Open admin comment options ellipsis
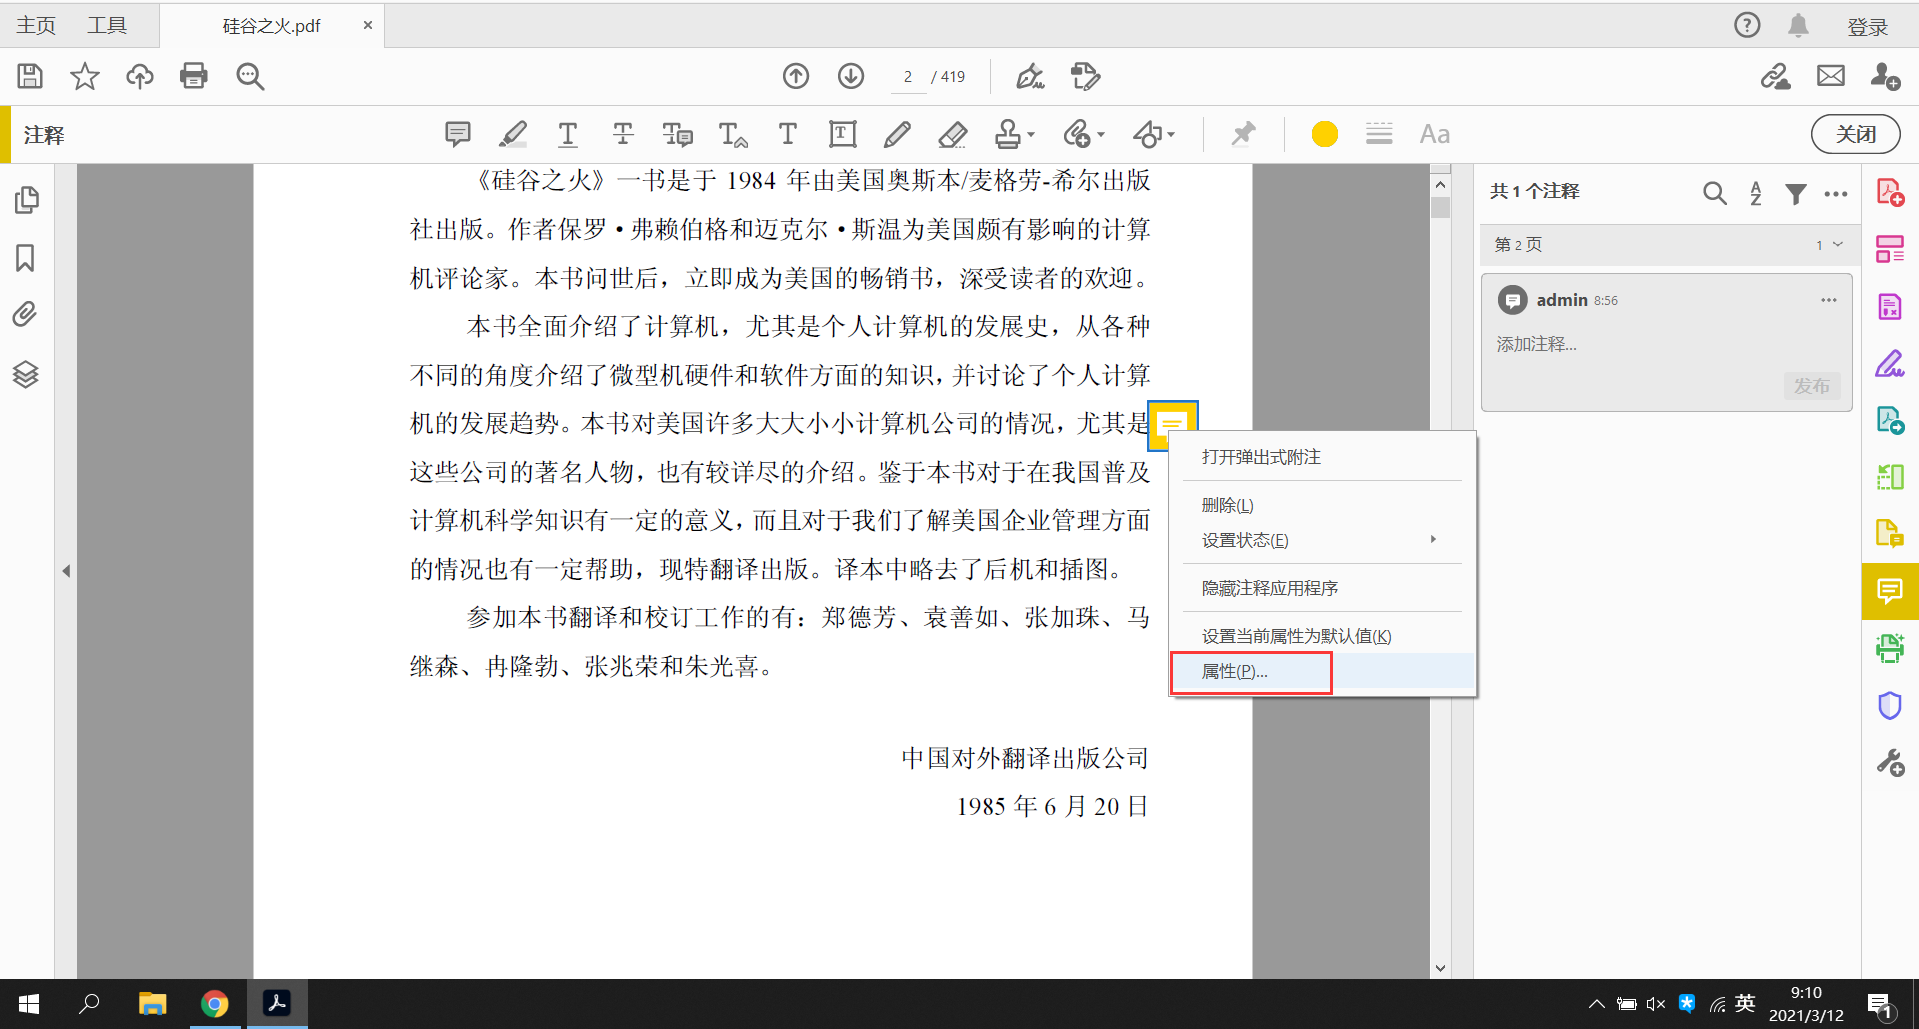1919x1029 pixels. (1829, 300)
